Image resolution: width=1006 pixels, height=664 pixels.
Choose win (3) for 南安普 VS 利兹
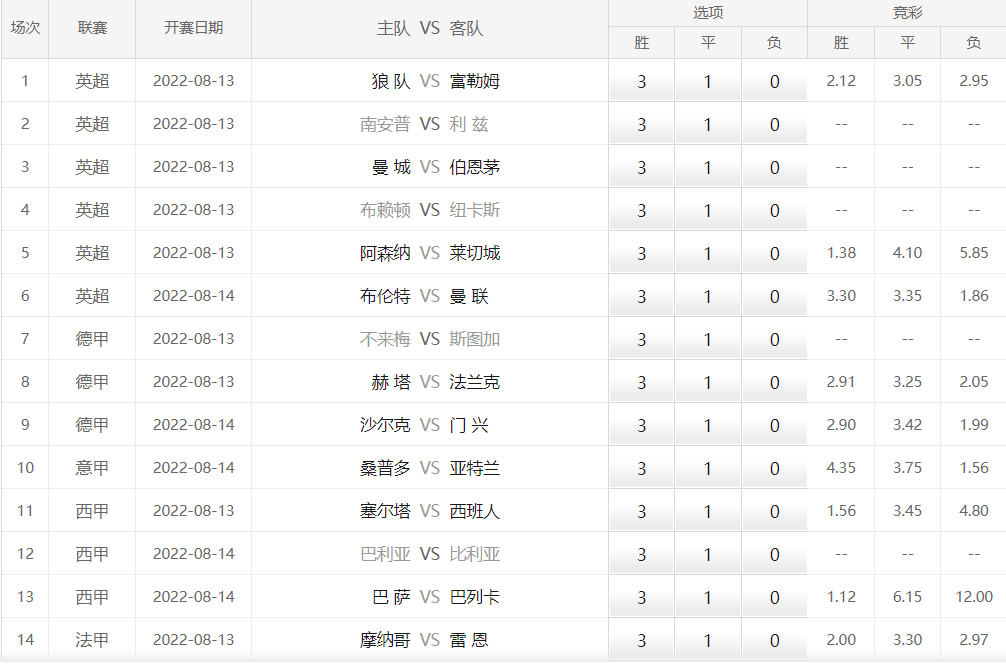coord(642,124)
